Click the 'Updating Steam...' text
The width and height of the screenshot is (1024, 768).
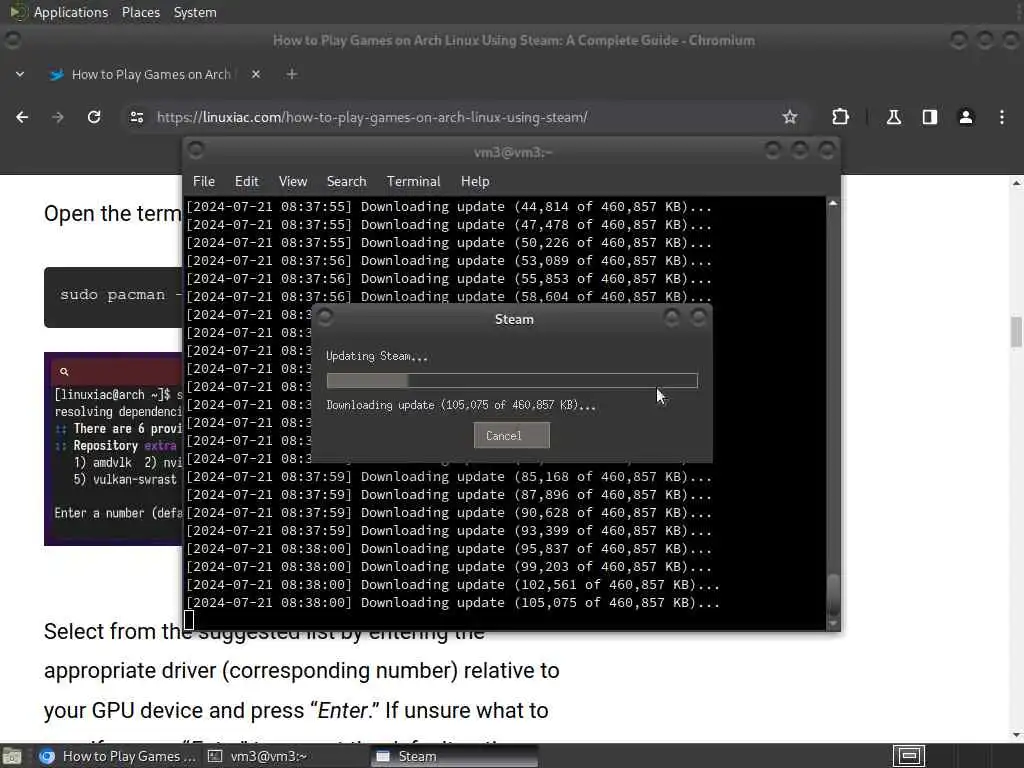point(377,357)
